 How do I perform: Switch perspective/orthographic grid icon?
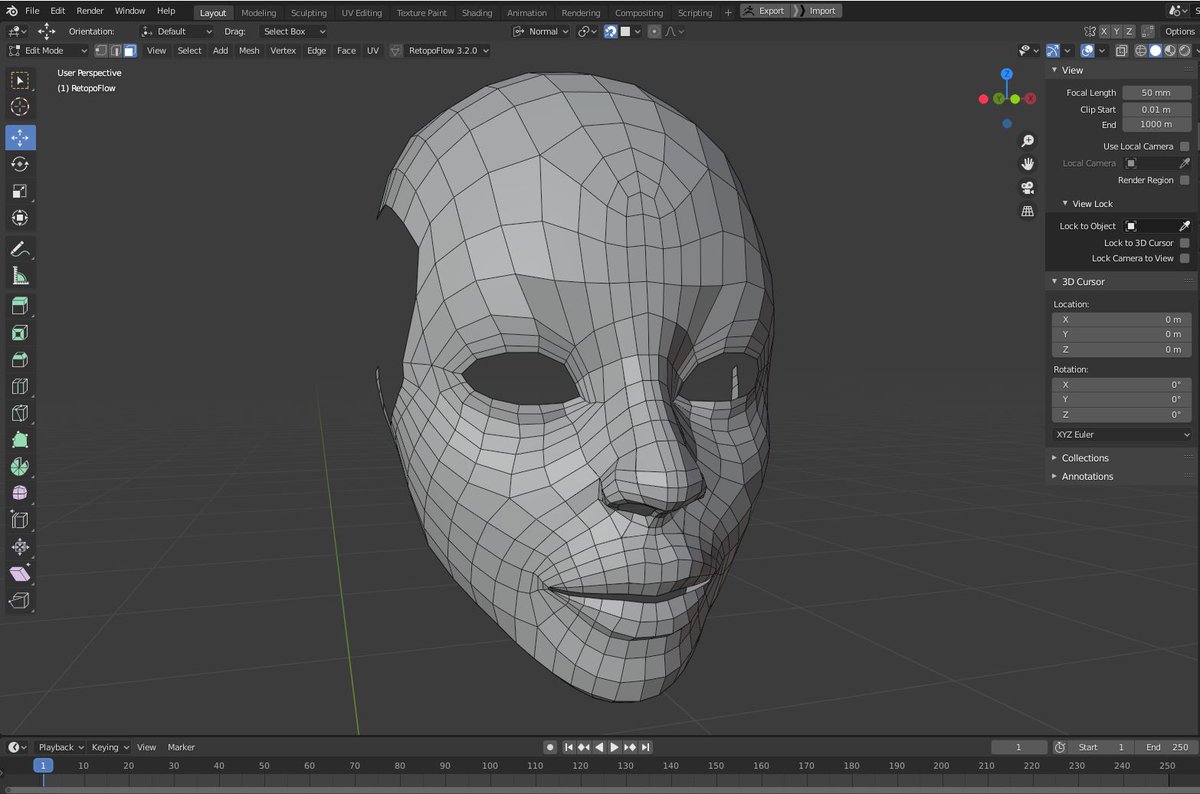click(x=1027, y=211)
